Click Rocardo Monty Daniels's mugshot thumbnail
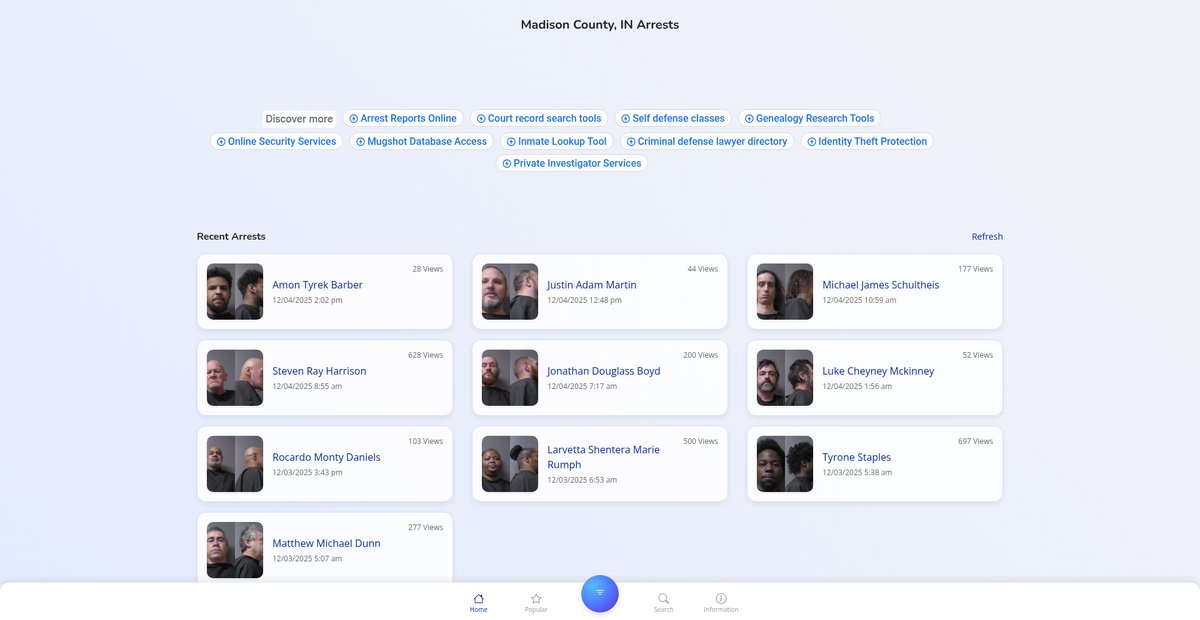This screenshot has height=620, width=1200. tap(235, 464)
